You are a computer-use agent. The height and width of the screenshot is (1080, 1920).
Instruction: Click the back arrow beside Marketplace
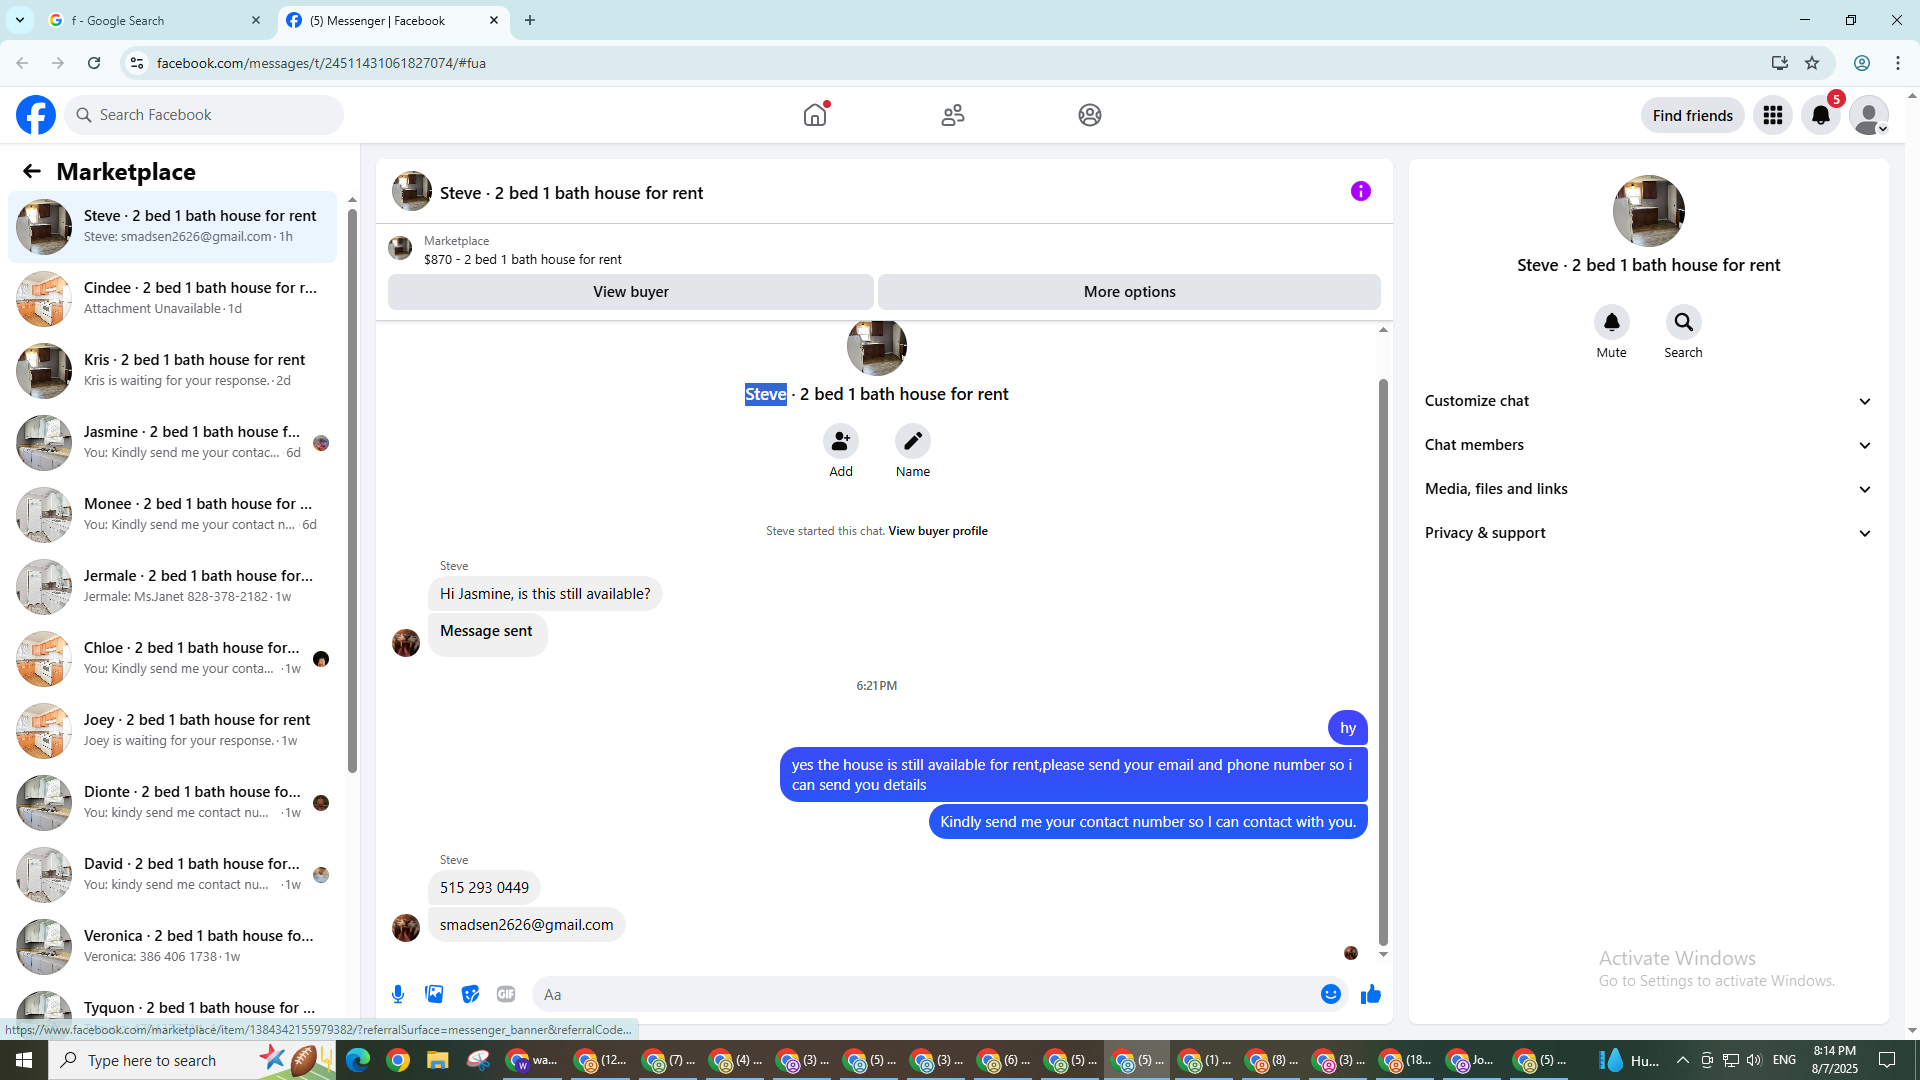[32, 171]
